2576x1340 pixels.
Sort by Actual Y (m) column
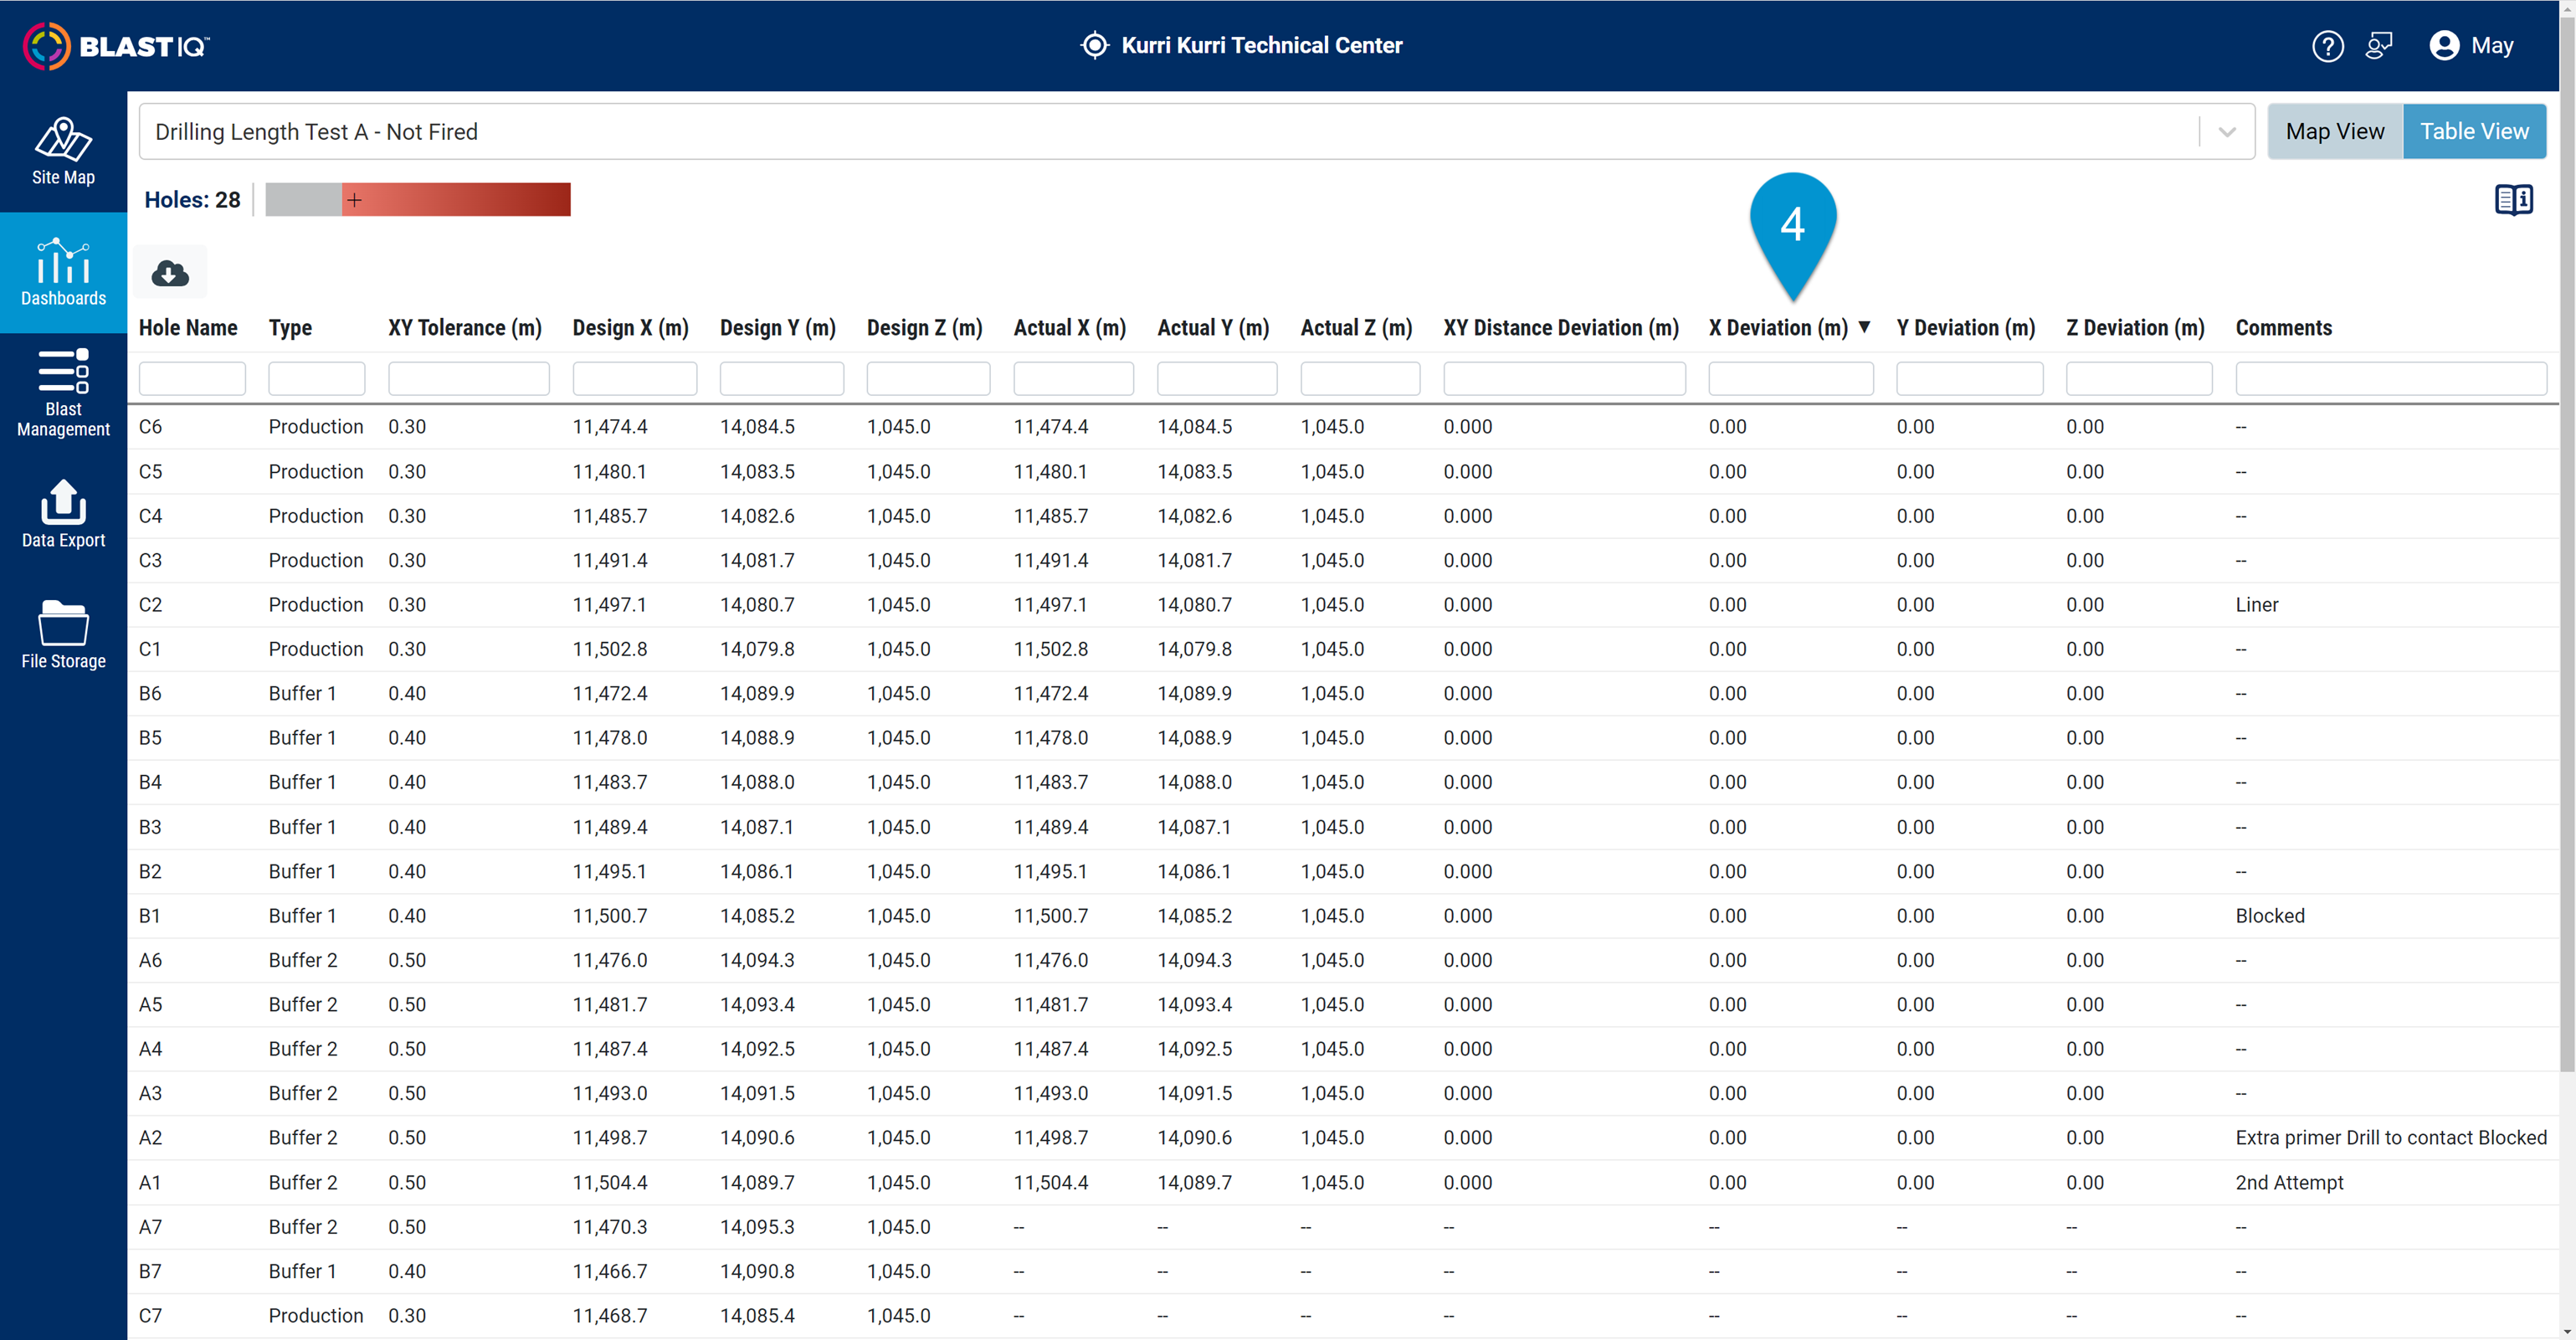(x=1213, y=328)
